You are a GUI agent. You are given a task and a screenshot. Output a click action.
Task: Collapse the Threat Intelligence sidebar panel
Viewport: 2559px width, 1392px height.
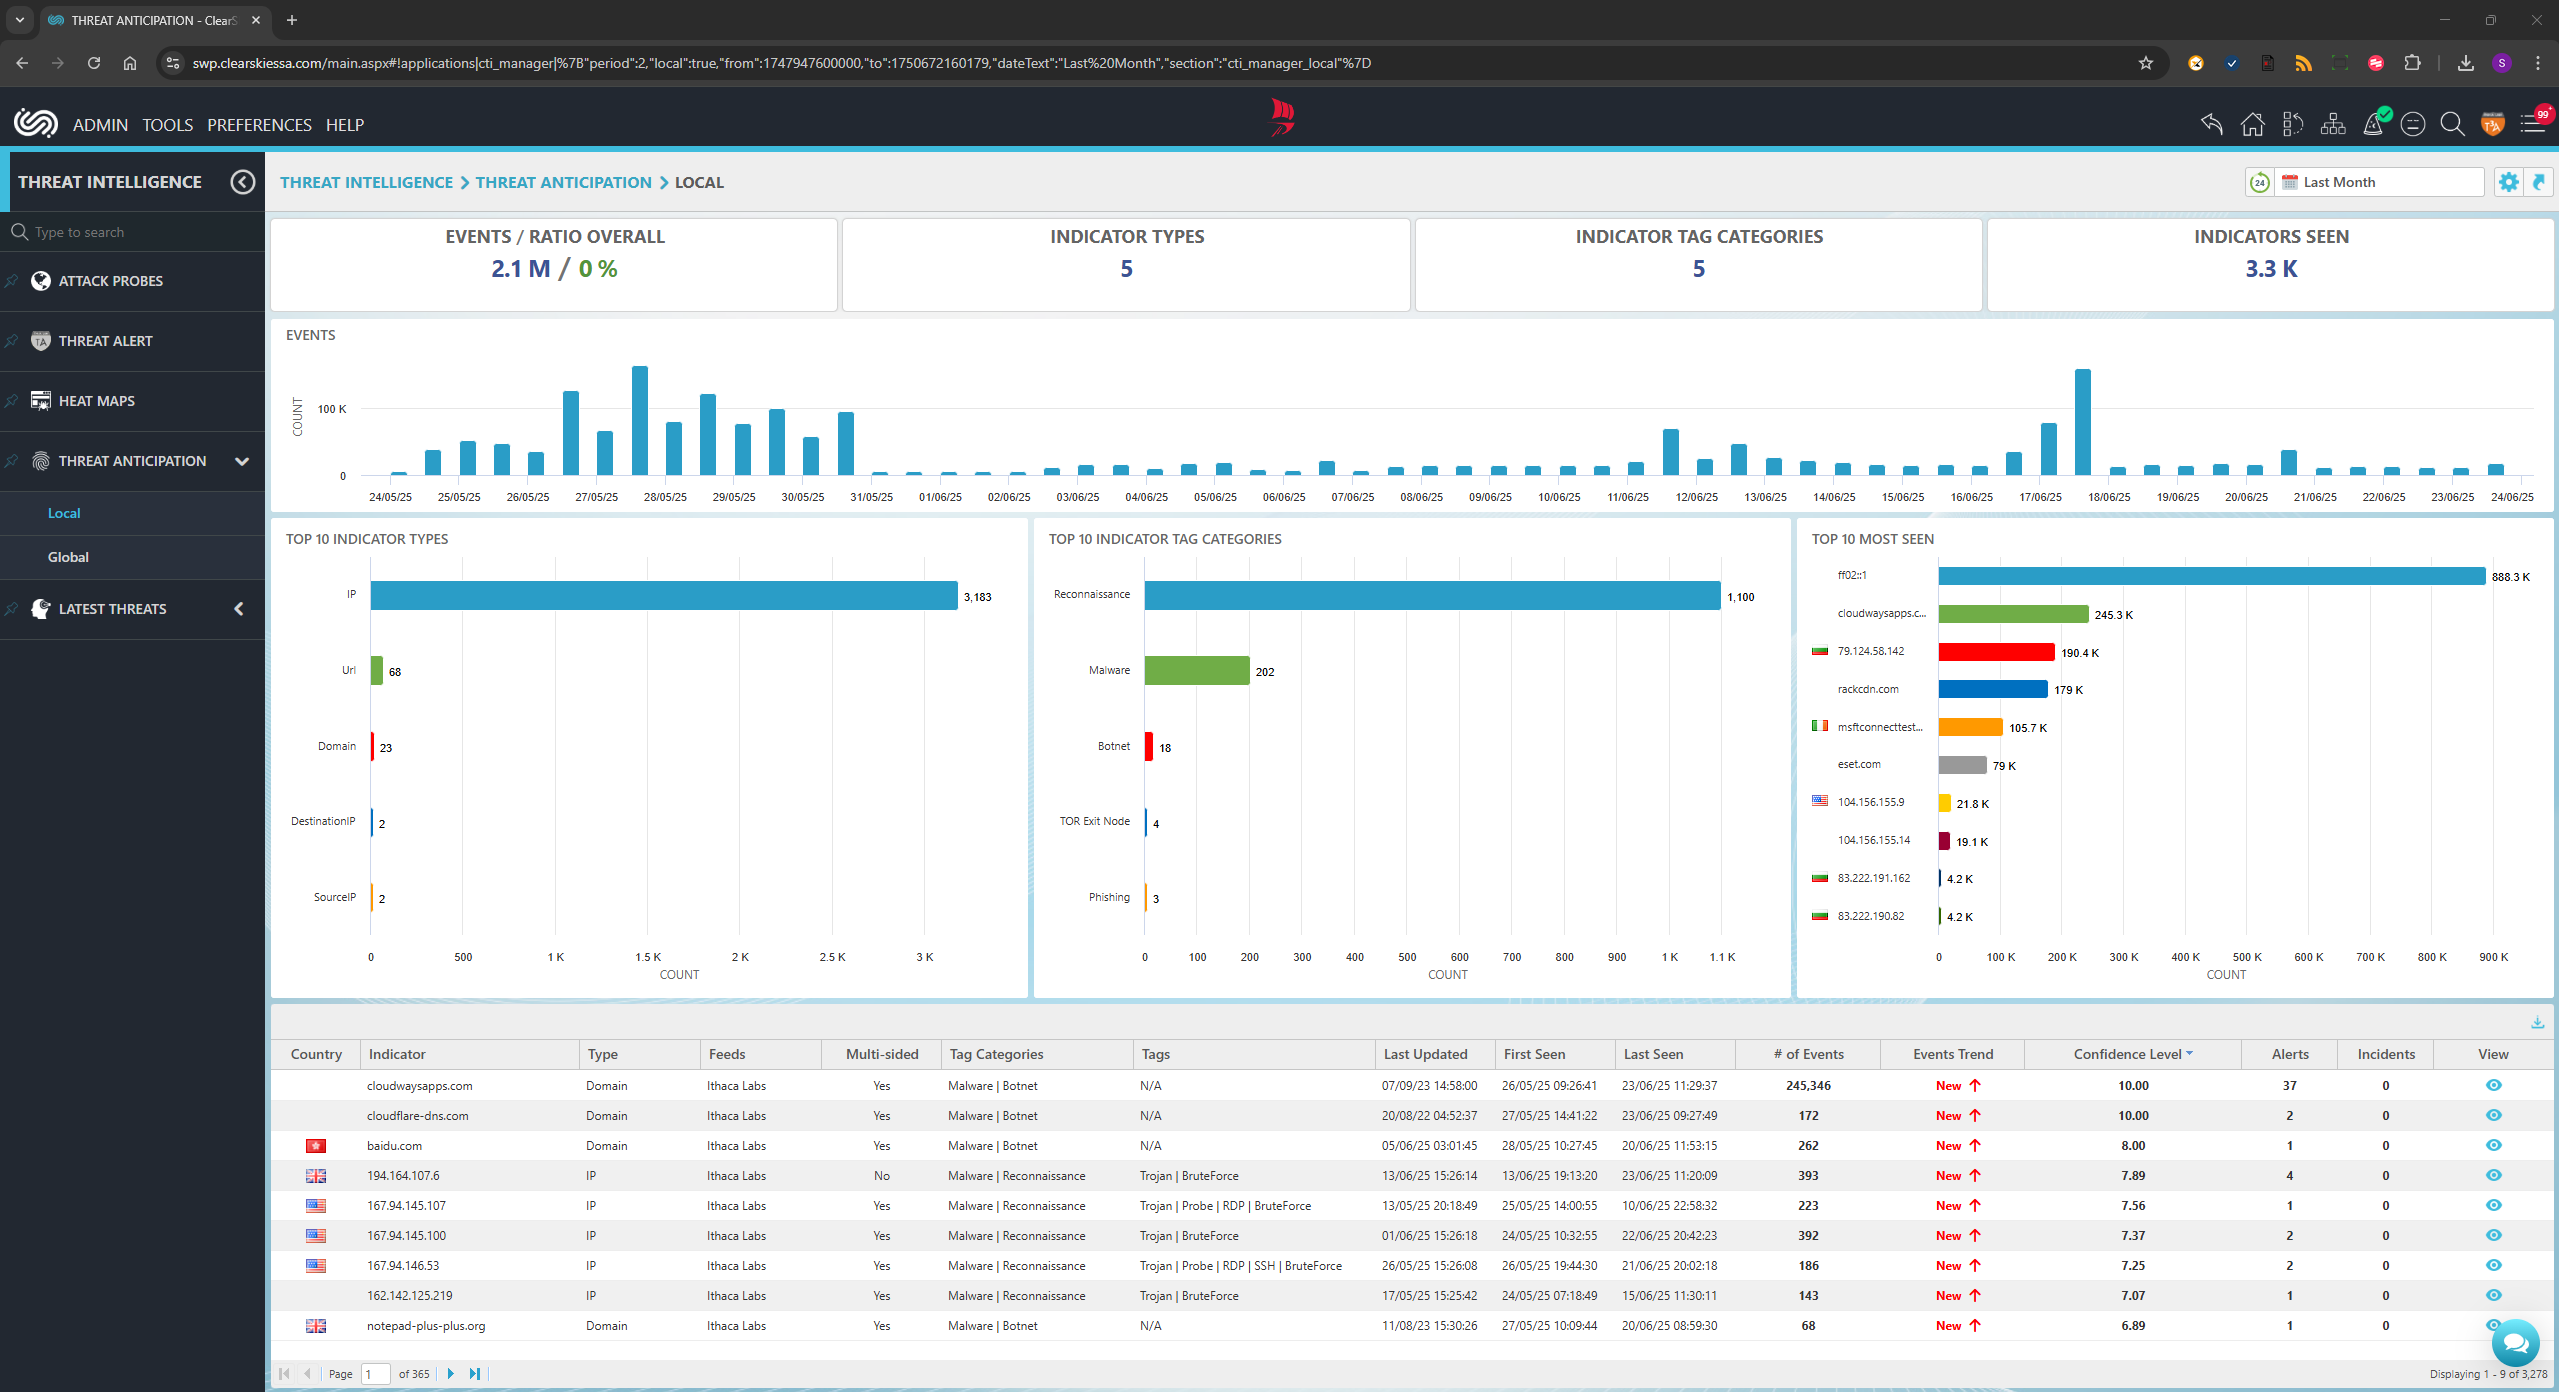click(x=243, y=181)
